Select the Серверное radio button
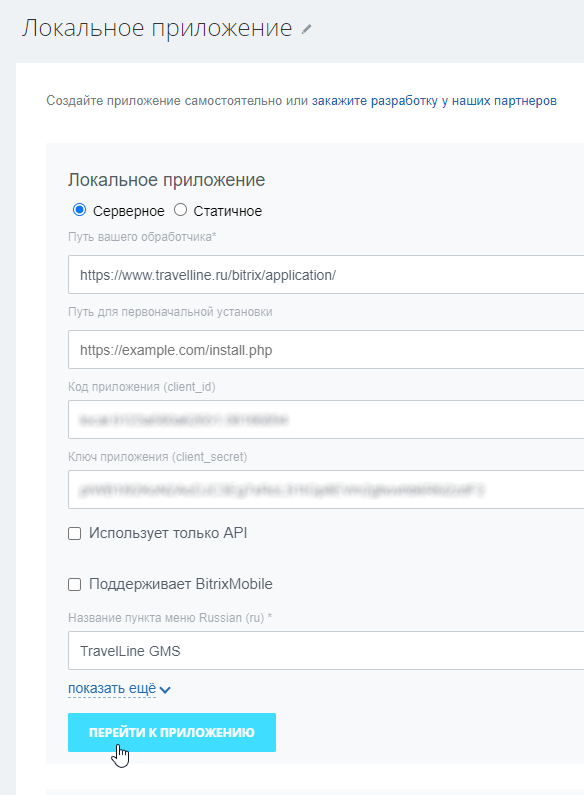The width and height of the screenshot is (584, 795). point(80,210)
